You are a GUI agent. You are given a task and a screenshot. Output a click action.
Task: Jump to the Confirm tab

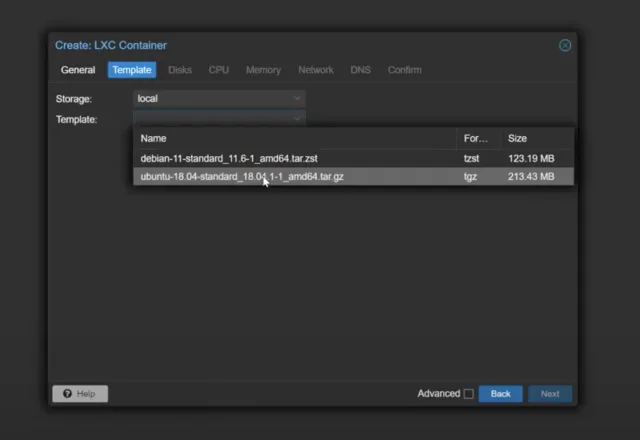404,70
